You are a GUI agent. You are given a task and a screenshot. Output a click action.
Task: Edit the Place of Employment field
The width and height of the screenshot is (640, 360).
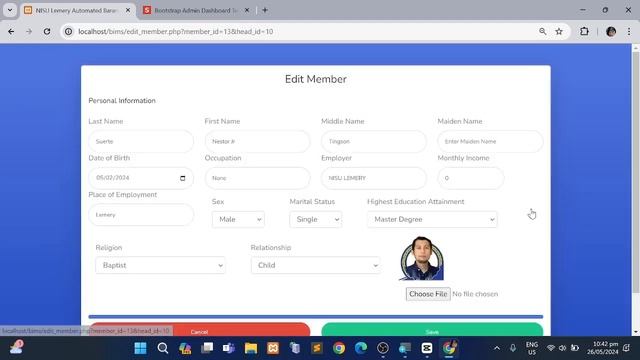pos(141,215)
